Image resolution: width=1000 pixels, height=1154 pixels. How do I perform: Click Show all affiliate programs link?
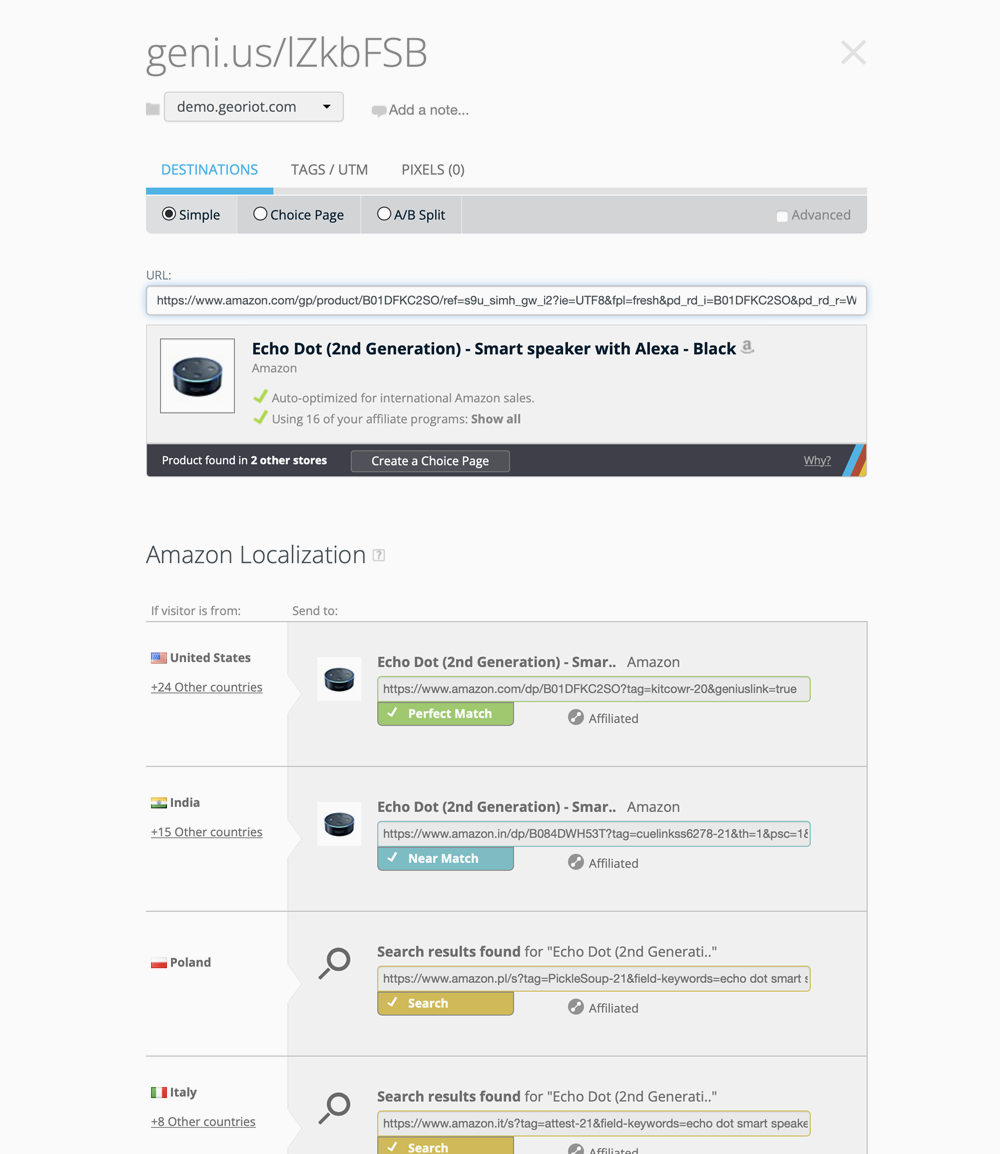(496, 419)
